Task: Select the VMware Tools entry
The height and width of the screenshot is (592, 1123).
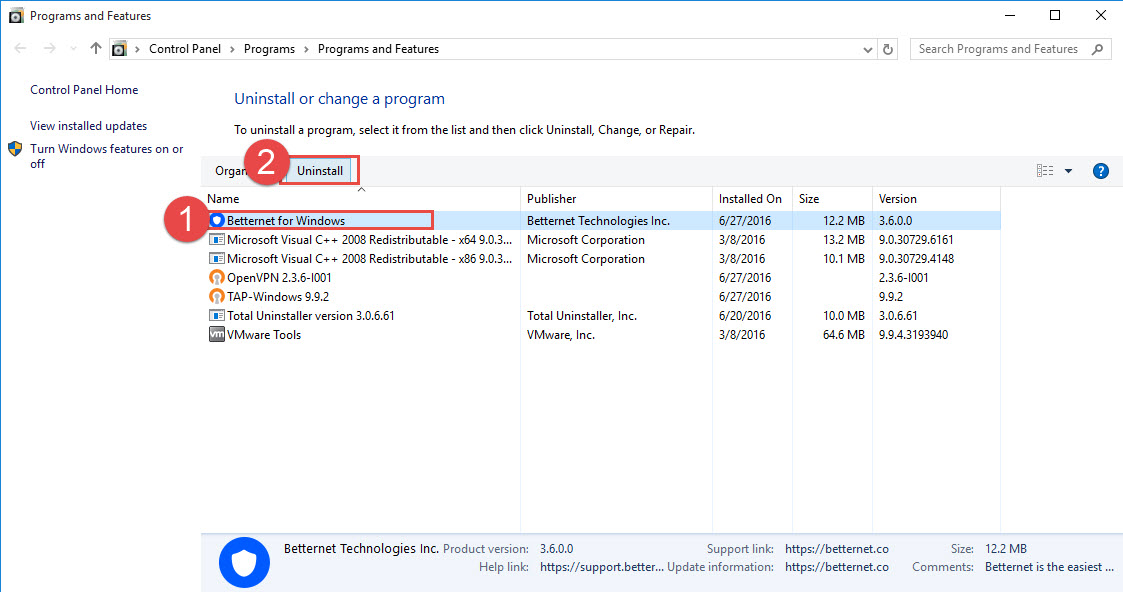Action: pyautogui.click(x=601, y=334)
